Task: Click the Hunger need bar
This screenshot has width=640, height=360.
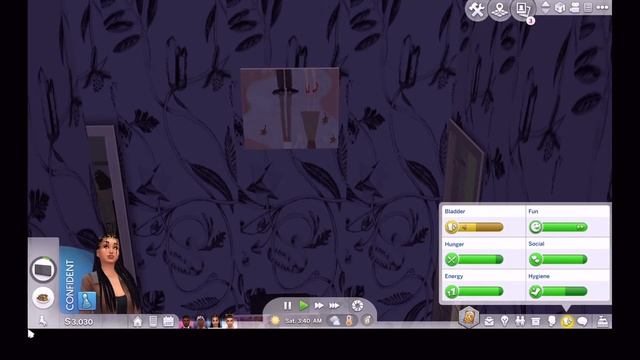Action: (x=474, y=259)
